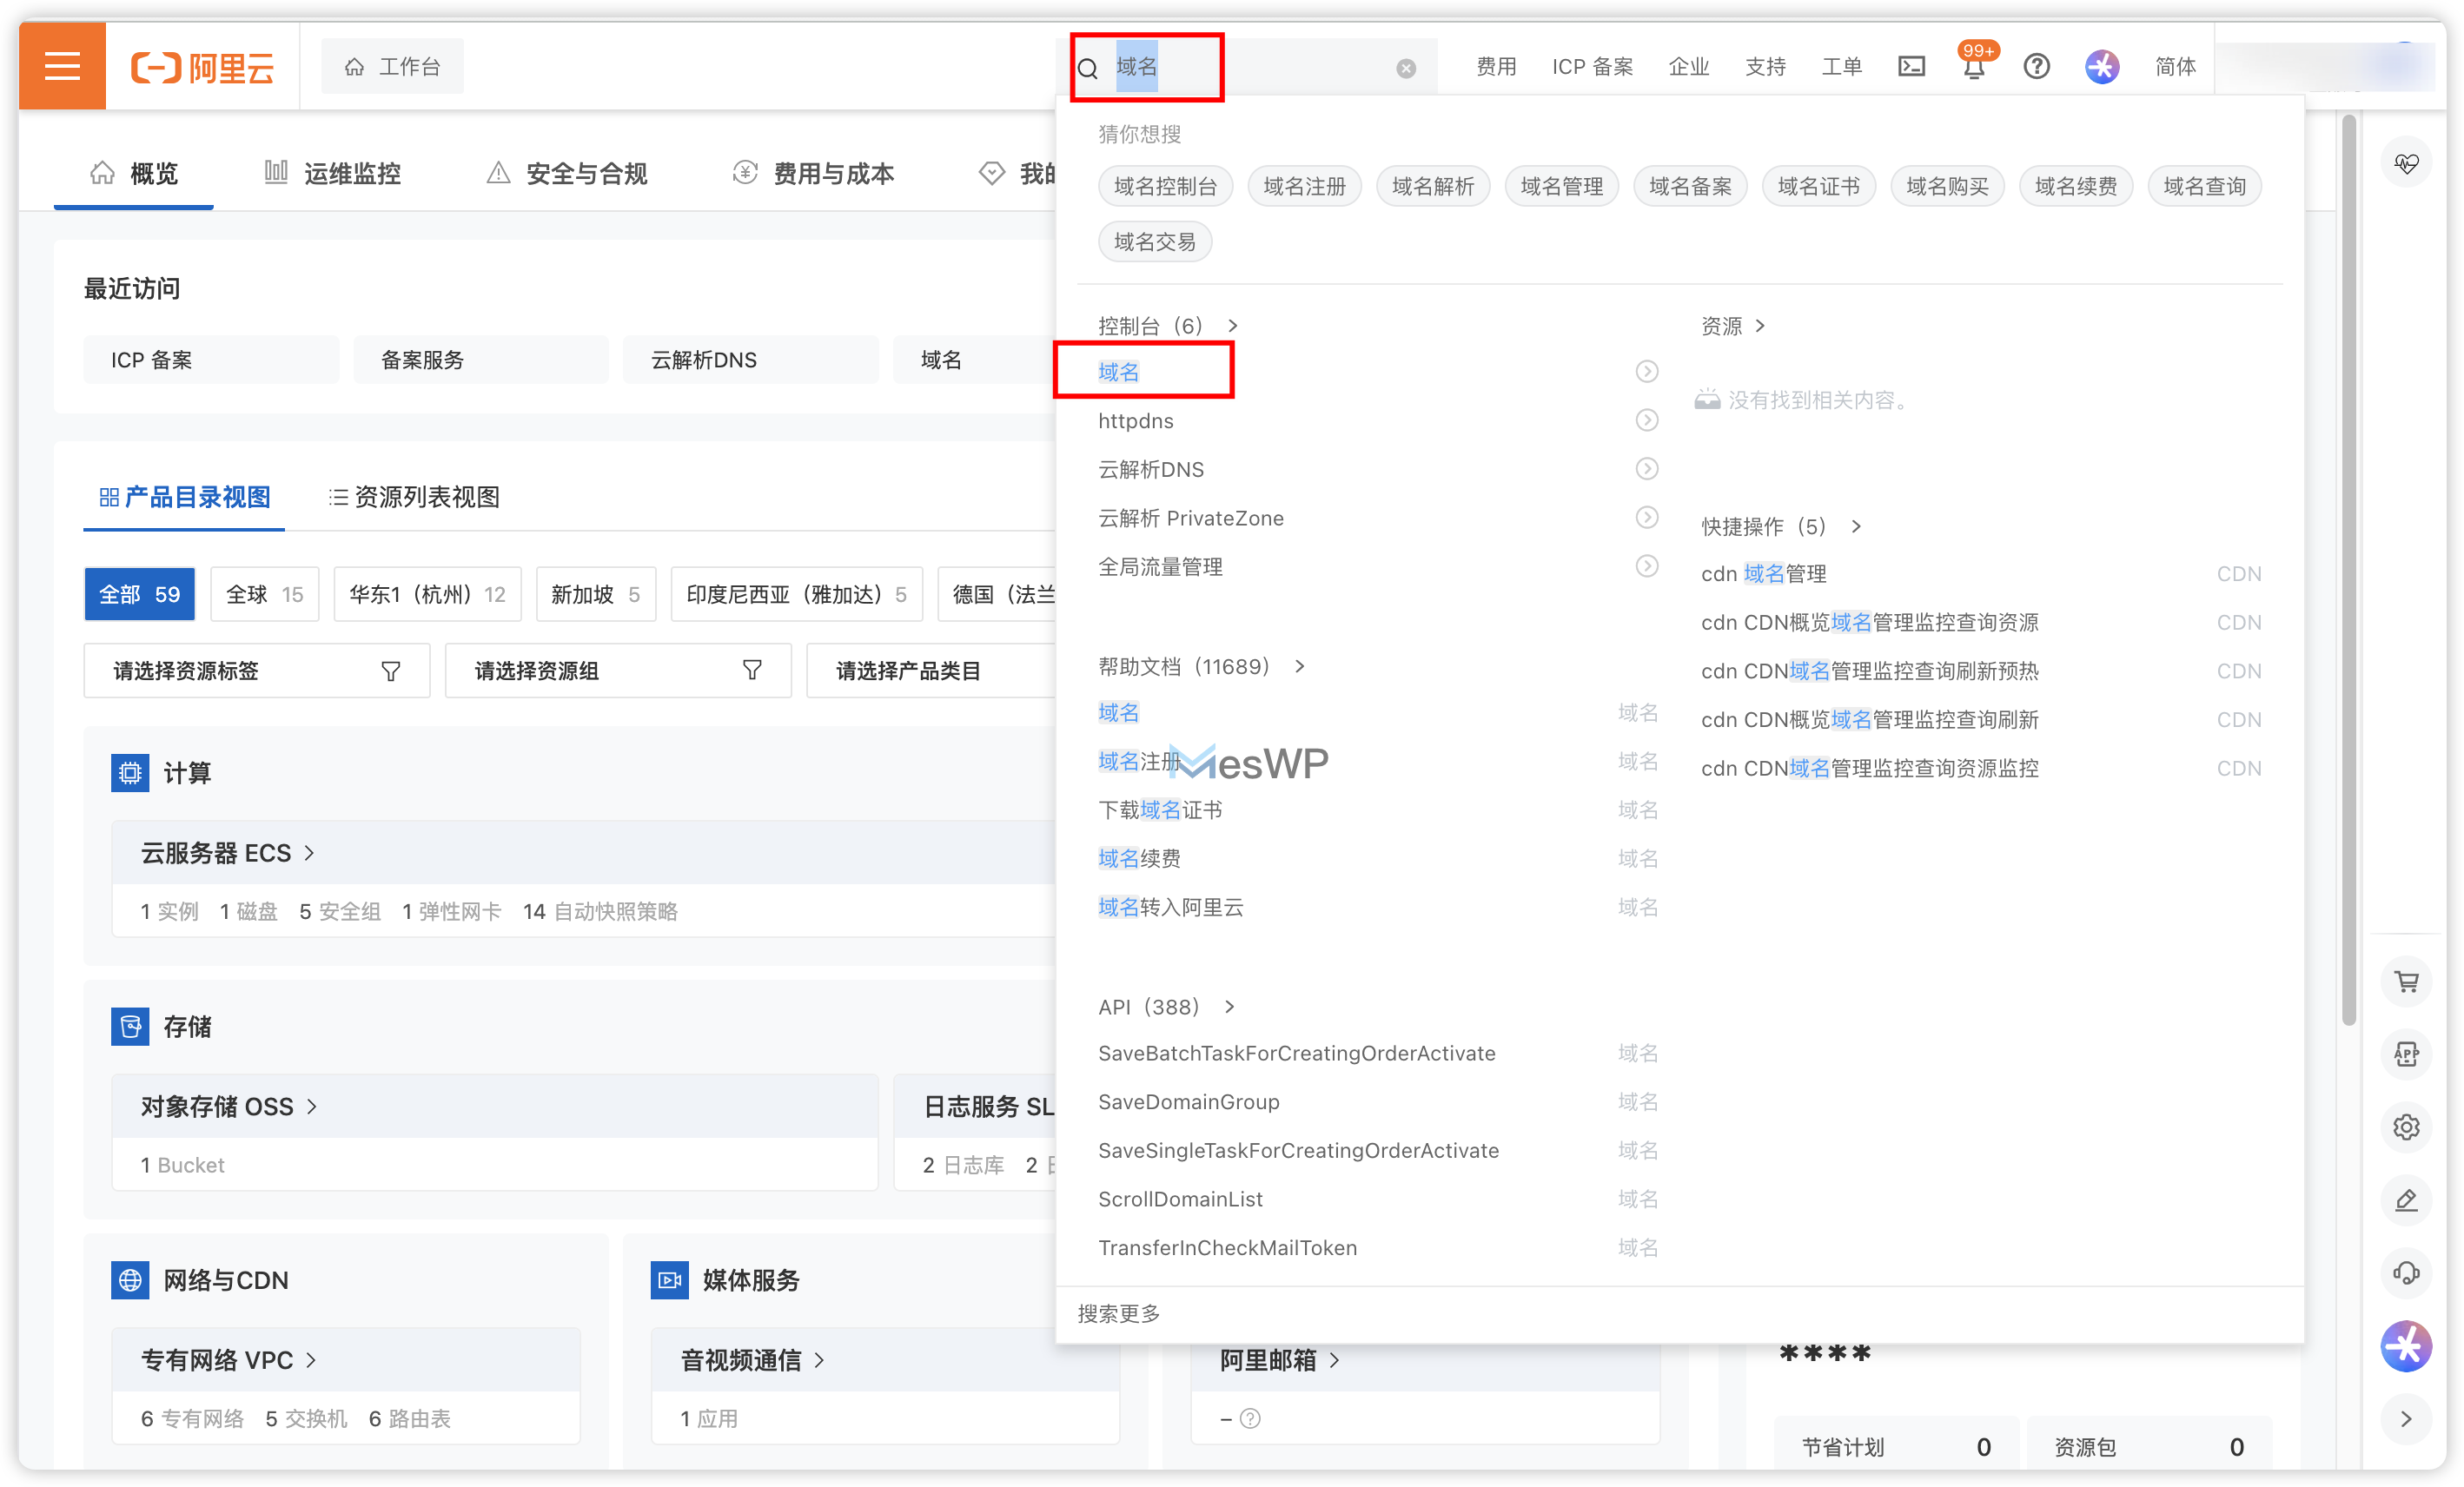Switch language via 简体

click(x=2175, y=66)
